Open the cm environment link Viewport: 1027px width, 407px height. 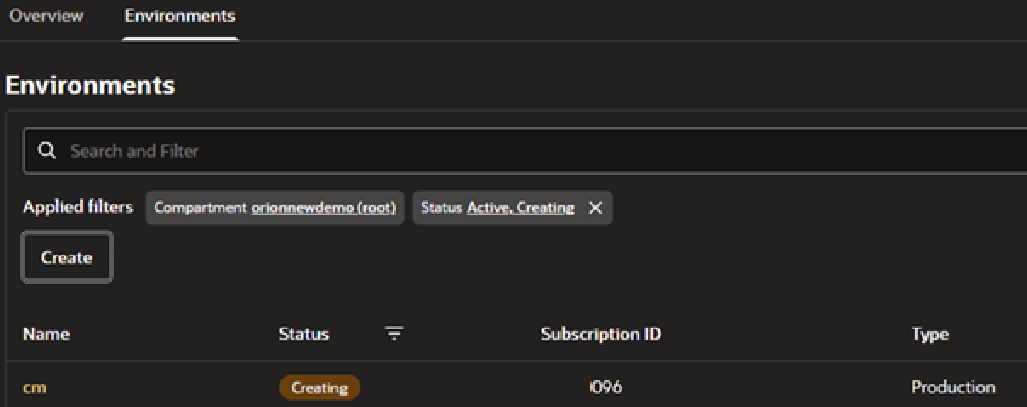pyautogui.click(x=35, y=387)
